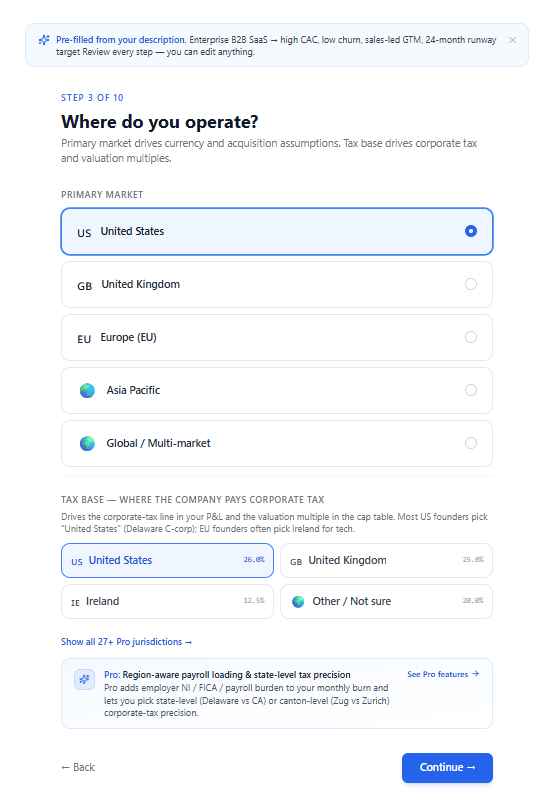This screenshot has height=807, width=552.
Task: Pick United Kingdom tax base at 25.0%
Action: click(x=386, y=560)
